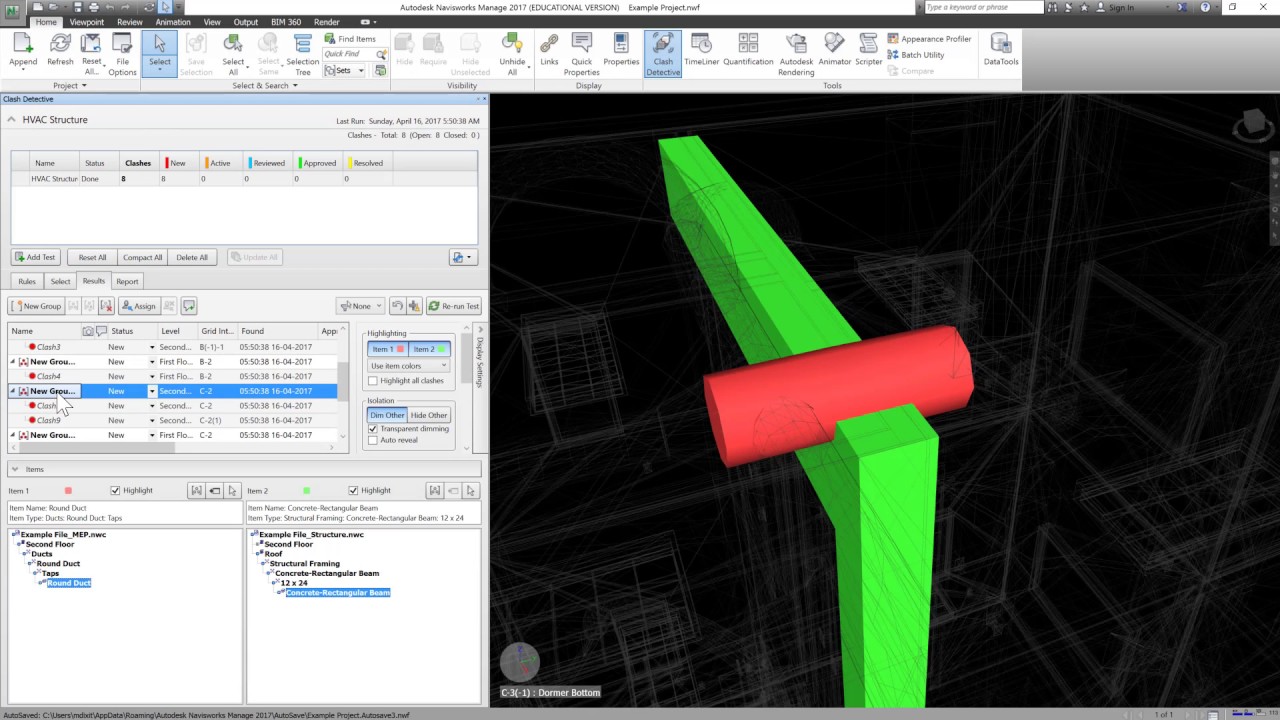This screenshot has width=1280, height=720.
Task: Click Unhide All in Visibility group
Action: coord(512,53)
